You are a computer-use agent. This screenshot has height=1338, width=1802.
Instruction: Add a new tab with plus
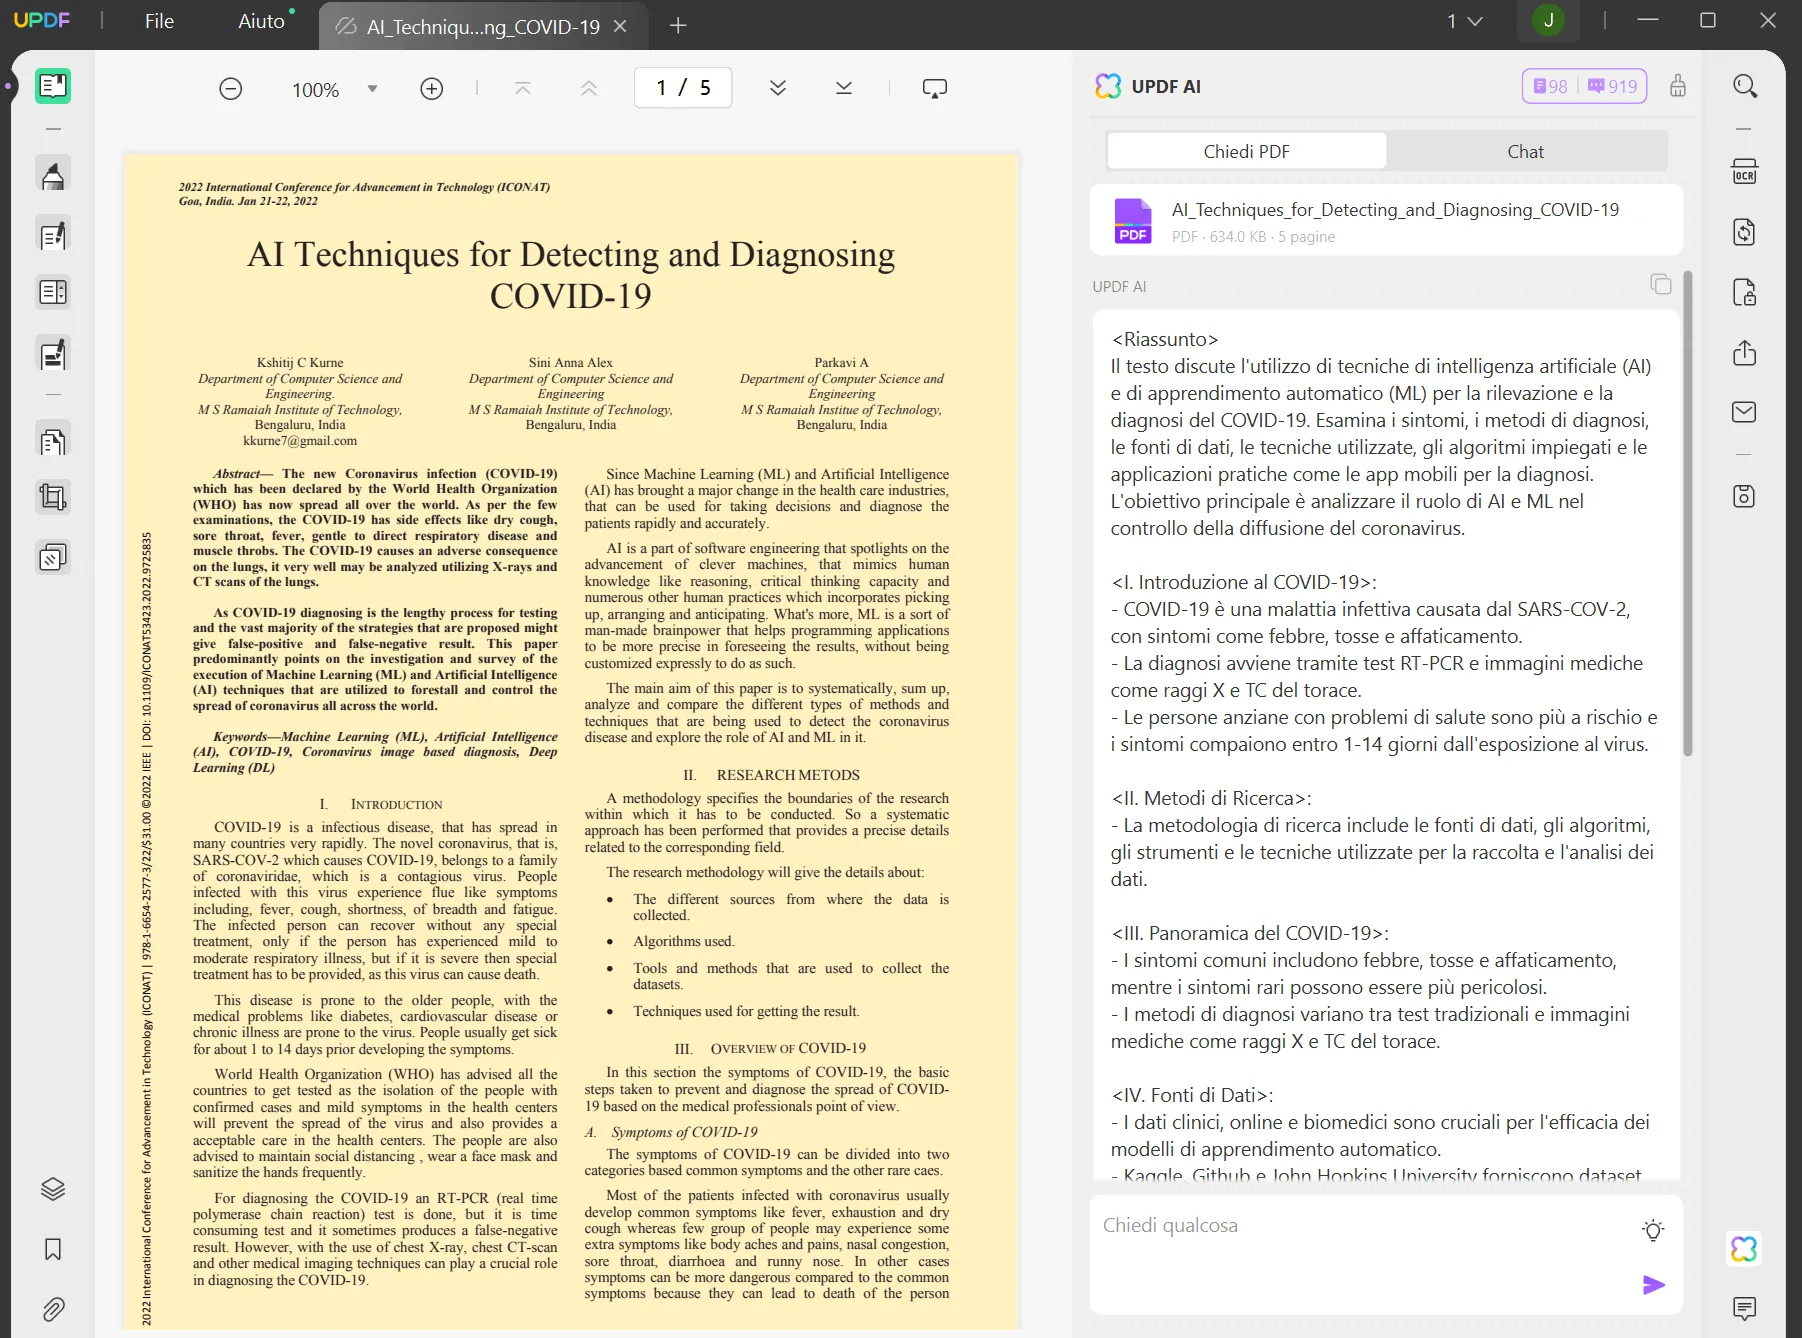(x=678, y=26)
